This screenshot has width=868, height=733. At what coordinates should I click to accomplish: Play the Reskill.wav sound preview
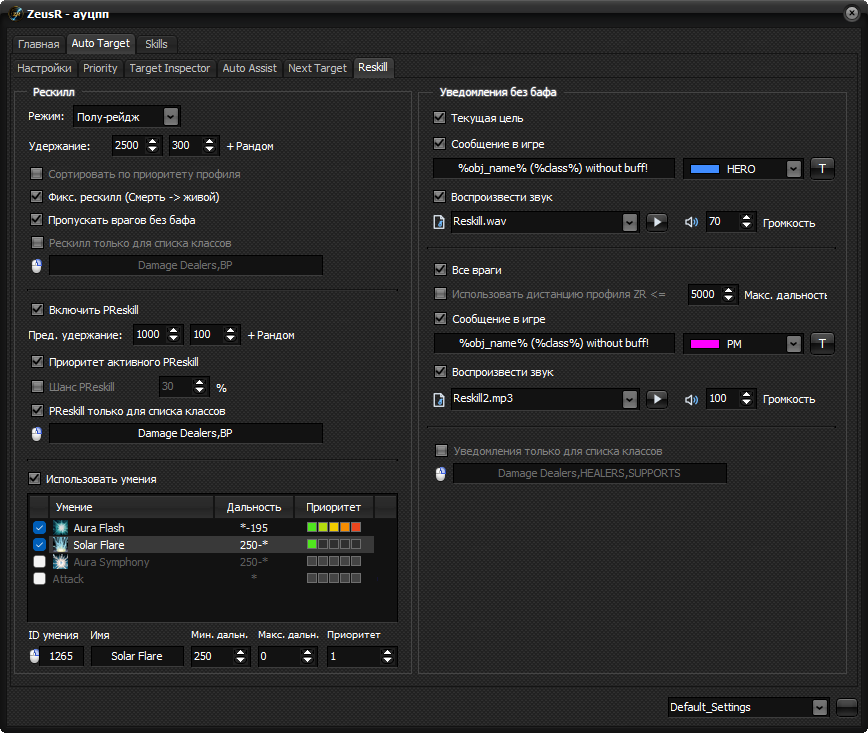(657, 222)
